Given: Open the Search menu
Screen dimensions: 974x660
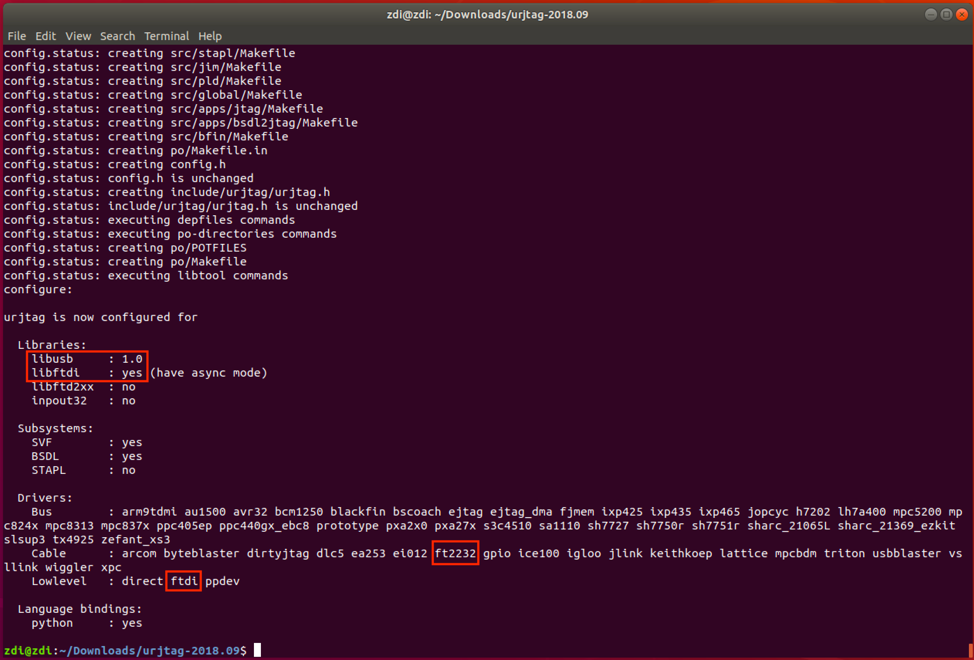Looking at the screenshot, I should point(117,36).
